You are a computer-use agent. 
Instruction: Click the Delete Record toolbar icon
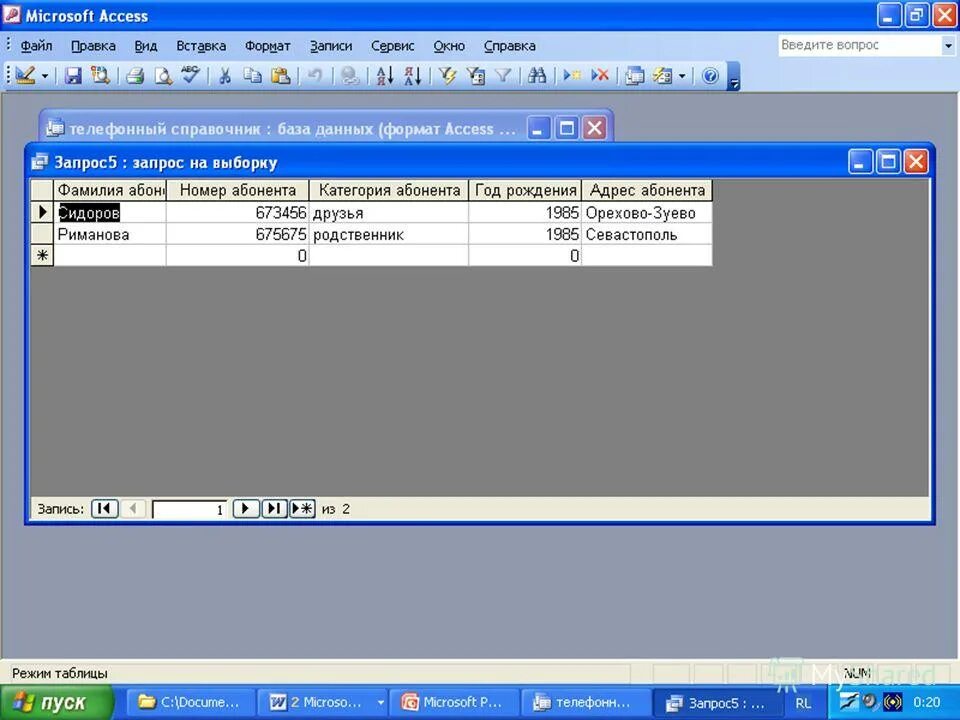coord(600,75)
